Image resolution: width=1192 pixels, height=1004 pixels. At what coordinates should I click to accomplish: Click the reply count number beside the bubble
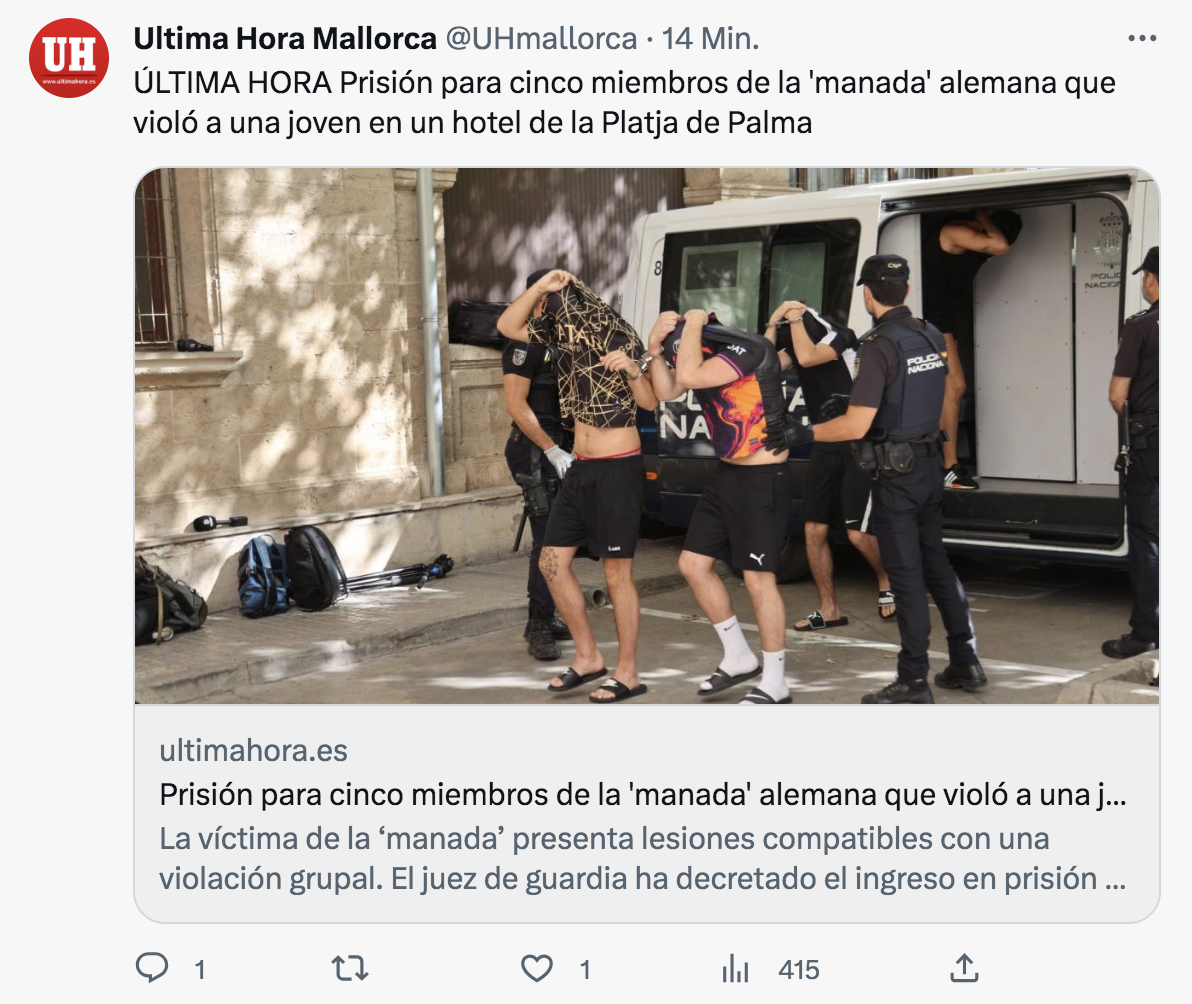coord(200,970)
